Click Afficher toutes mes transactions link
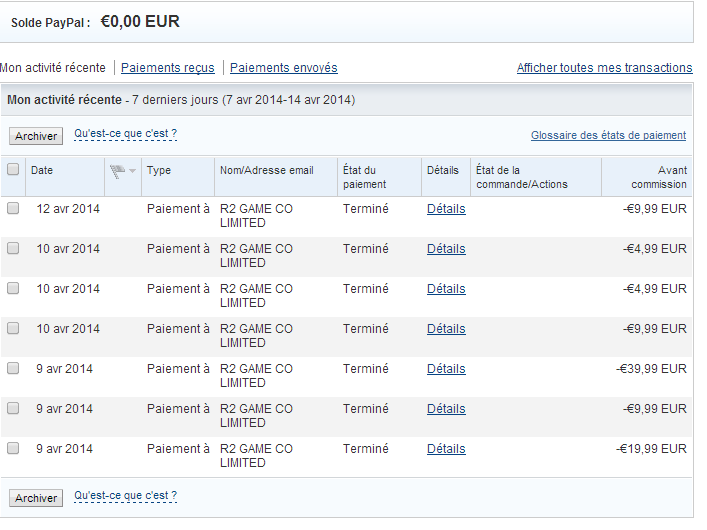 point(604,68)
